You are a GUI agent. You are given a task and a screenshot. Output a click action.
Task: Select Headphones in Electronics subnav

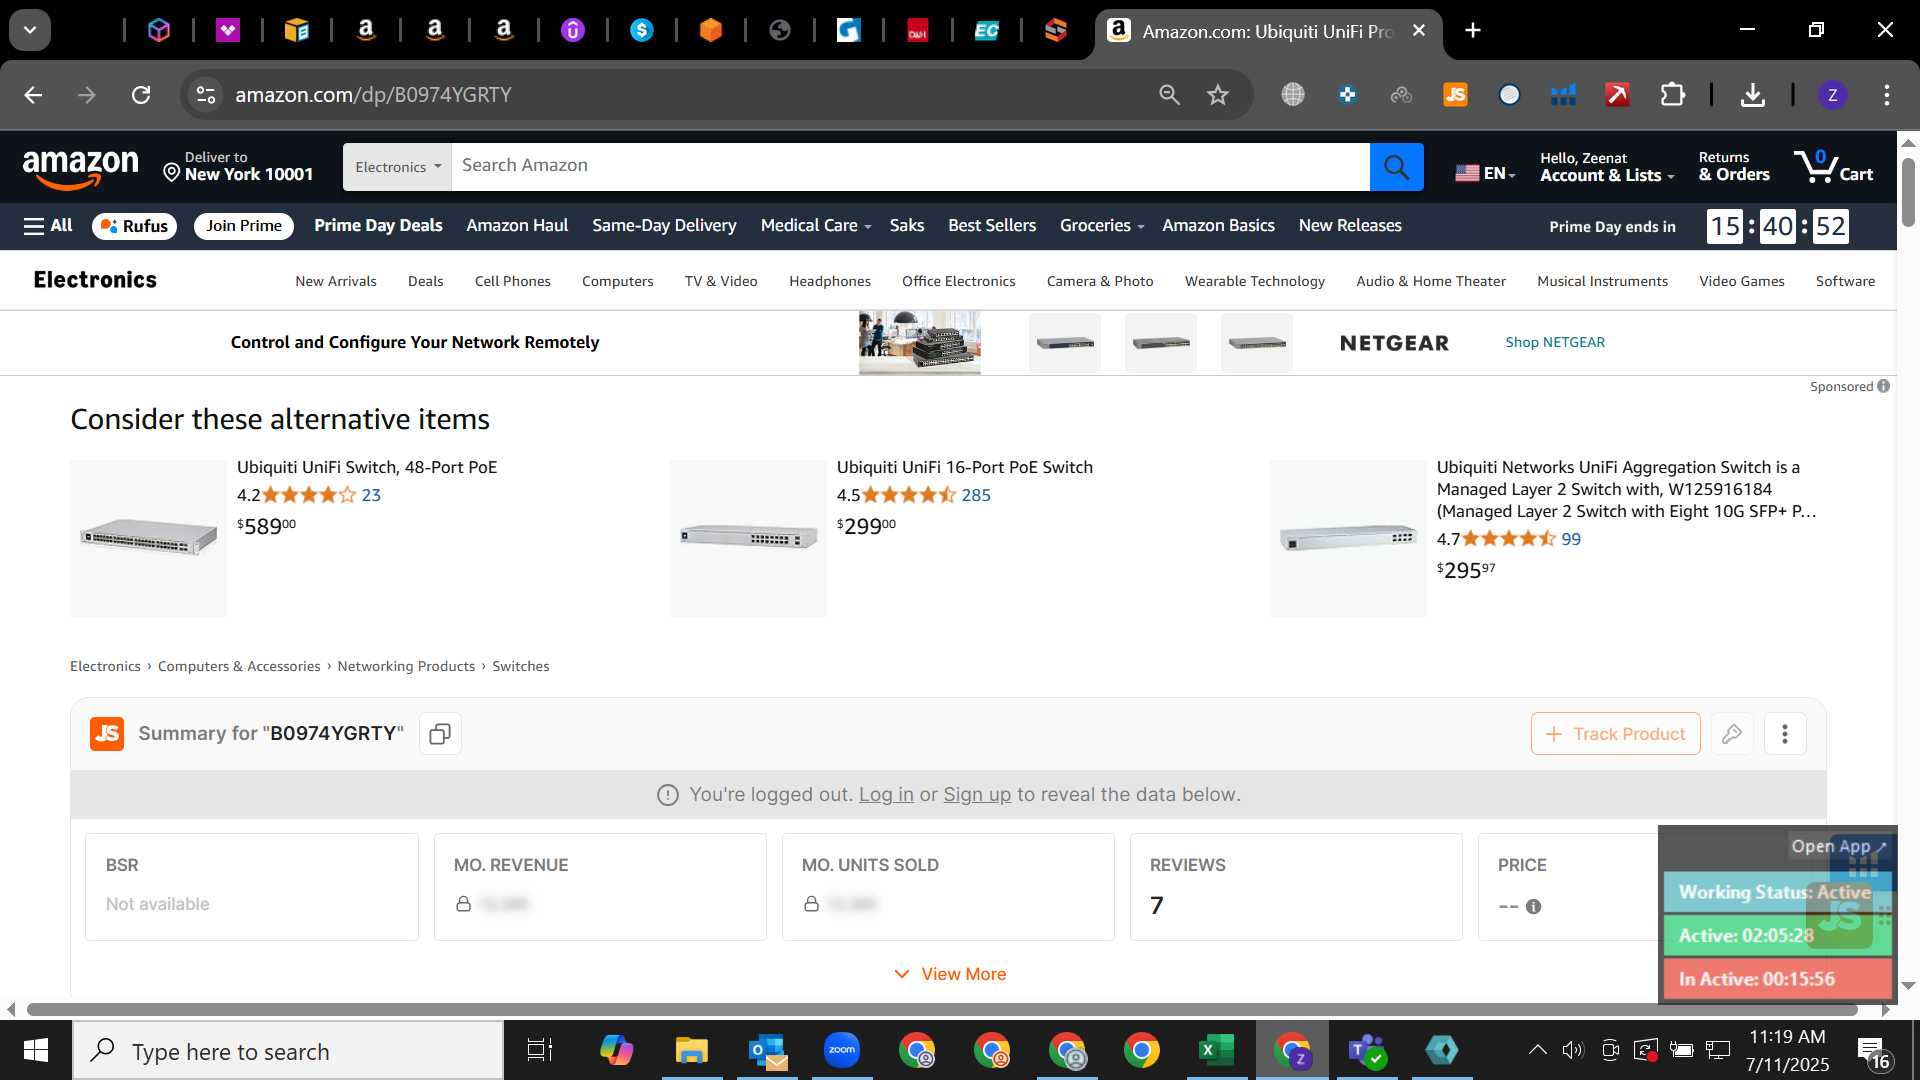pos(830,281)
